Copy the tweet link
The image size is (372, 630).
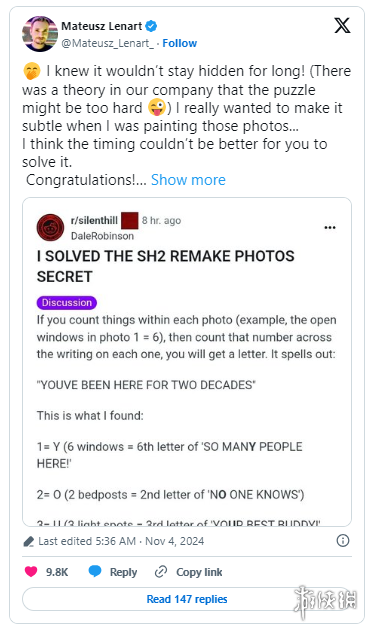tap(188, 572)
